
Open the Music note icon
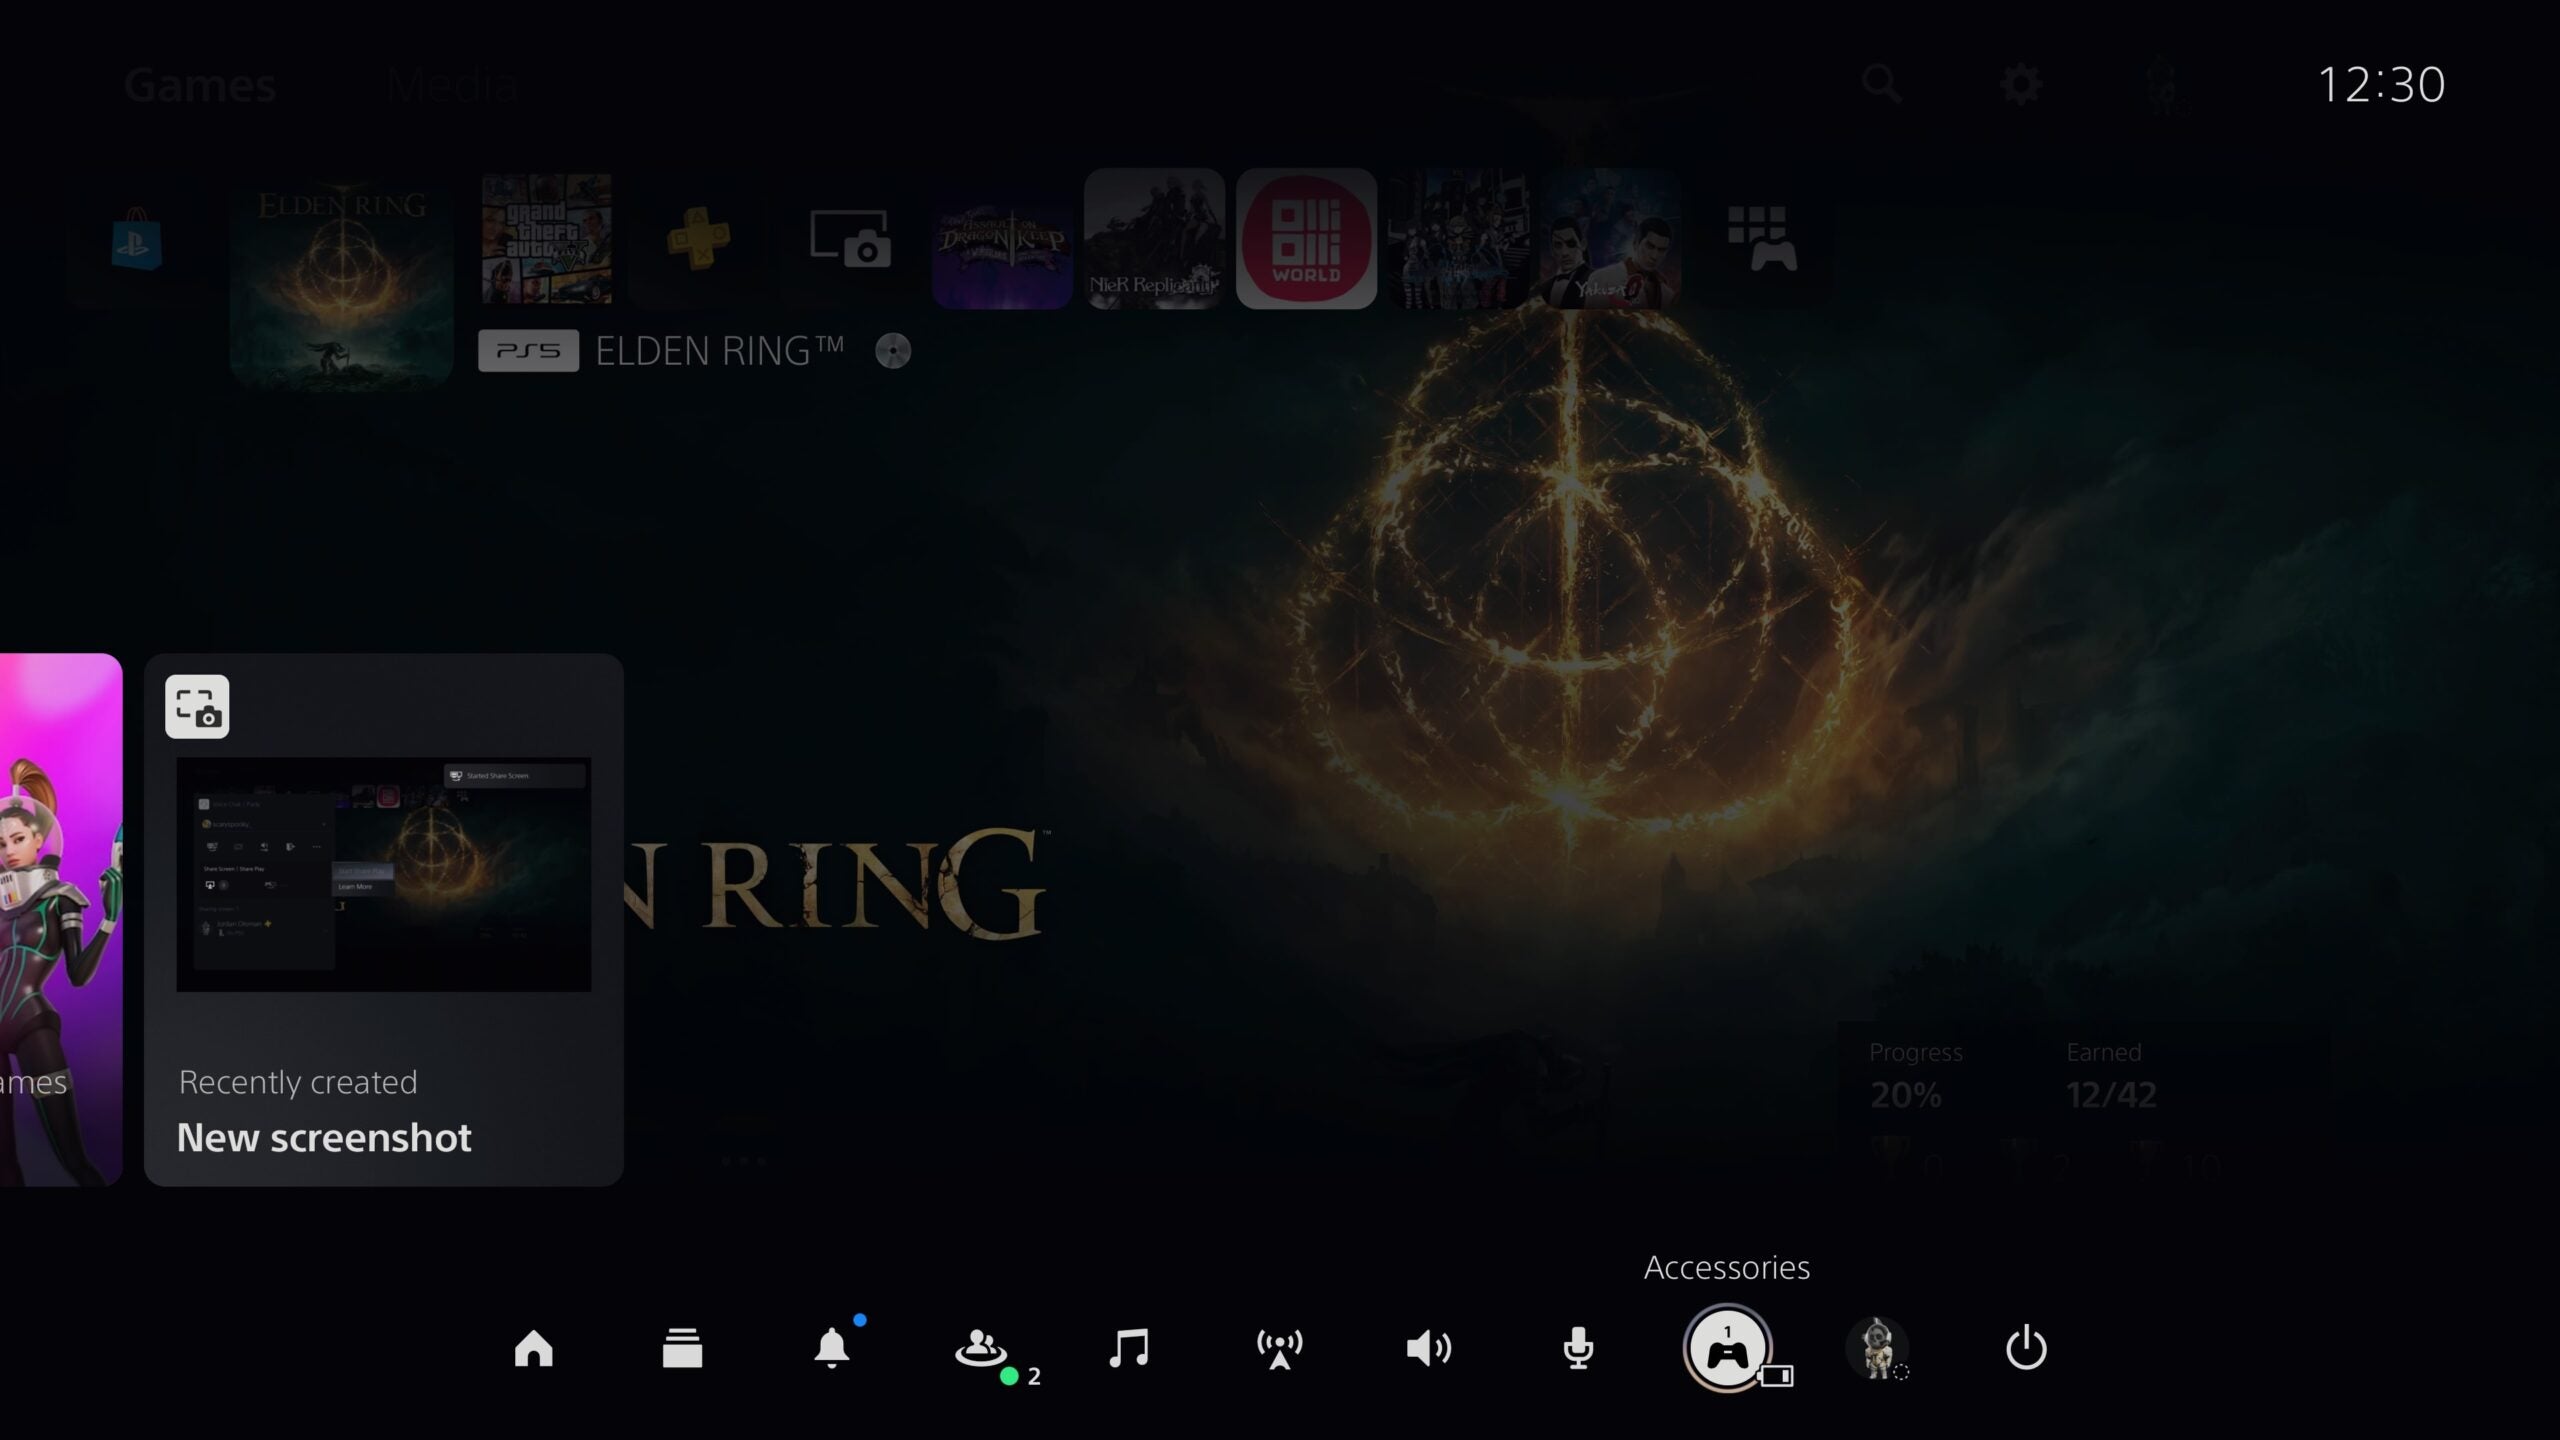tap(1129, 1348)
